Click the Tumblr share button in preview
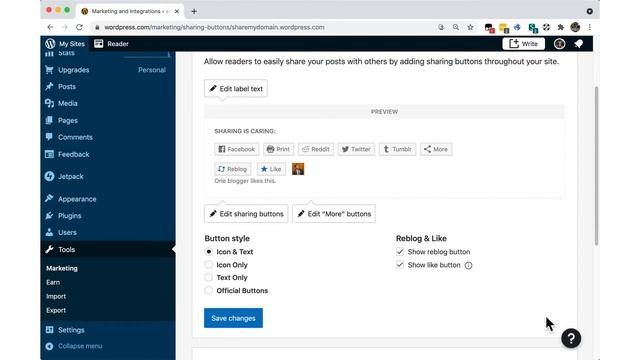Screen dimensions: 640x360 click(398, 149)
